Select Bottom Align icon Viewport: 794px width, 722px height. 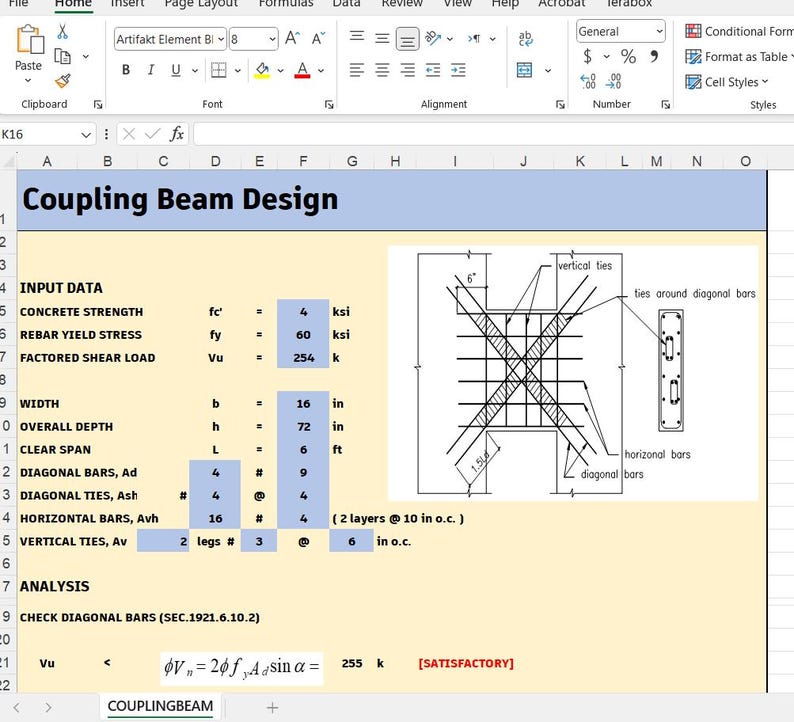point(408,39)
